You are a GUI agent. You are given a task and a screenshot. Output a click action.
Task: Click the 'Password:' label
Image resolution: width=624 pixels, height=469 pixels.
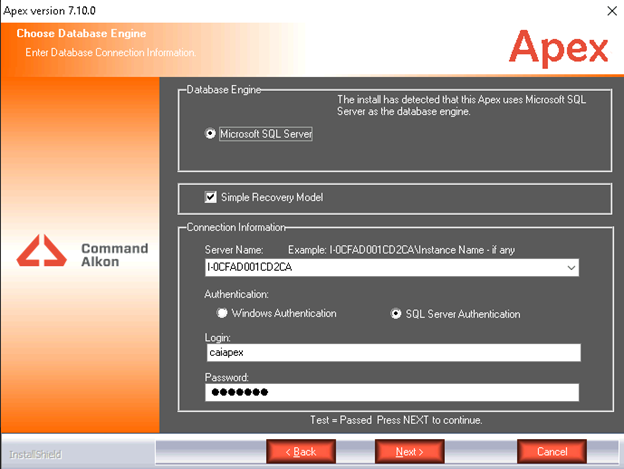click(226, 377)
